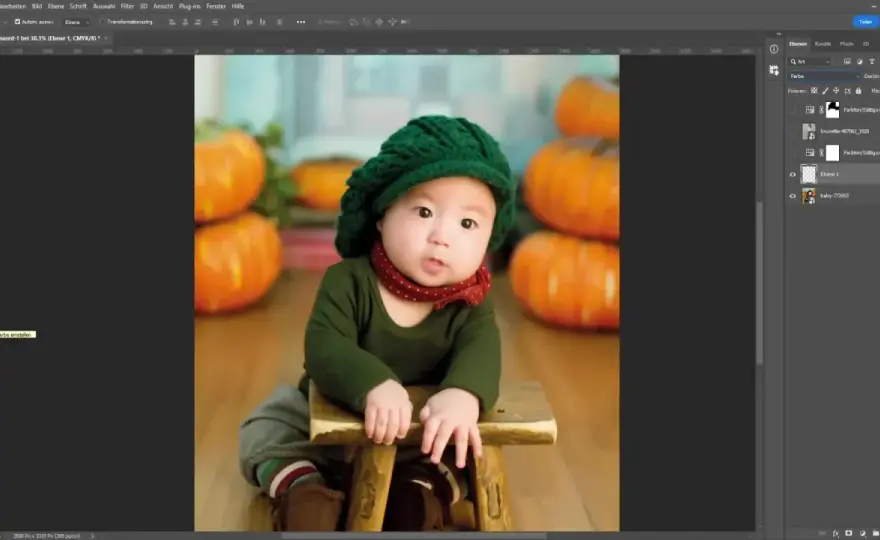Click the align bottom edges icon
880x540 pixels.
click(263, 22)
